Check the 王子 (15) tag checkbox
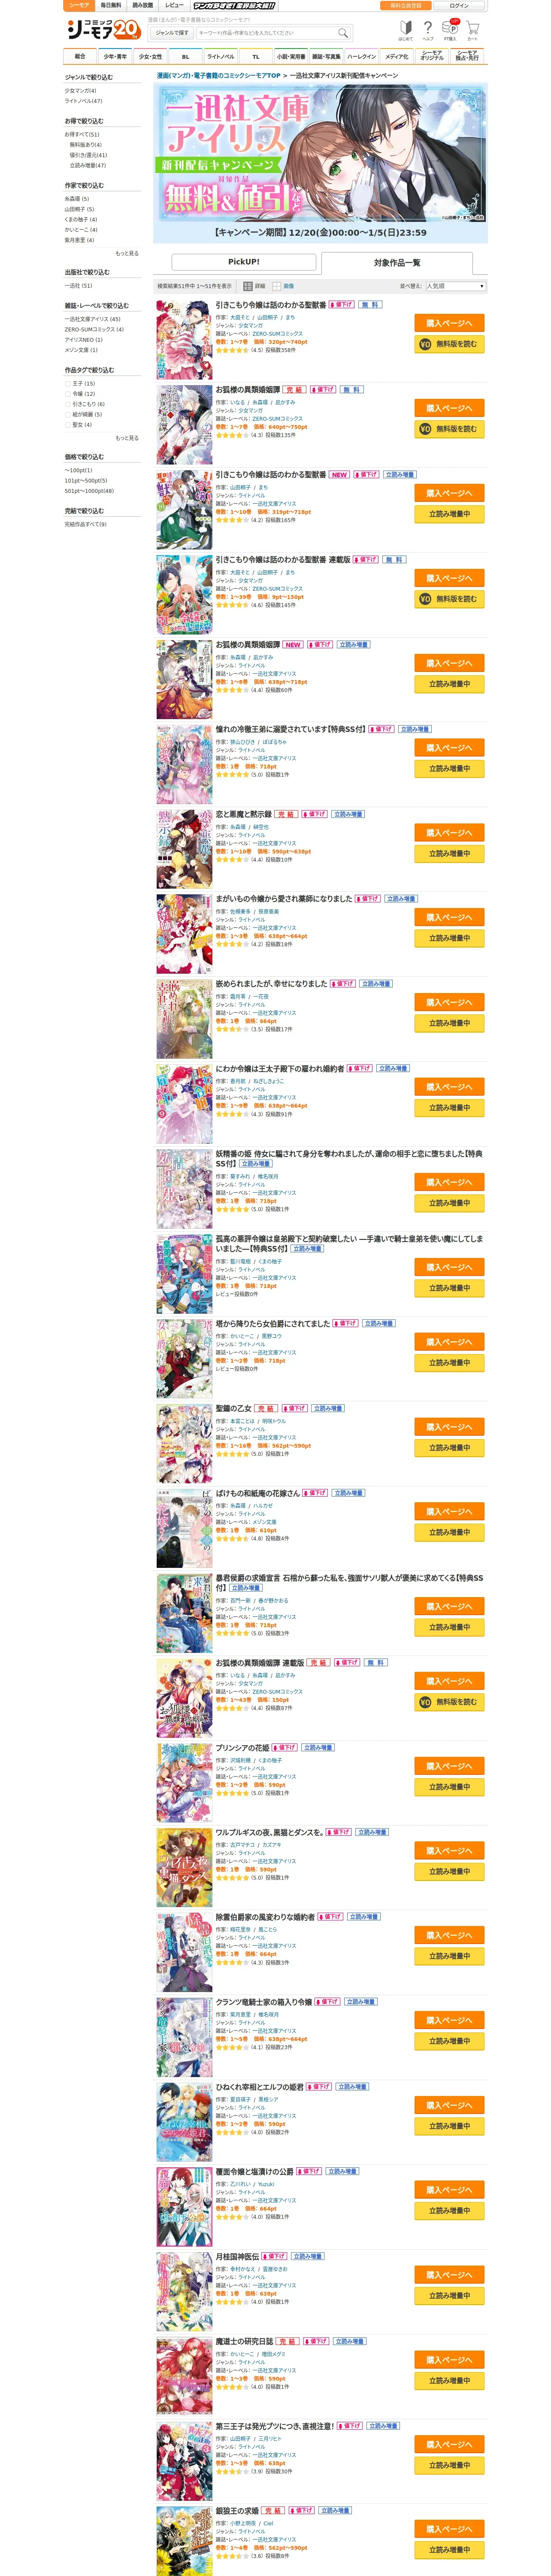Screen dimensions: 551x2576 68,383
